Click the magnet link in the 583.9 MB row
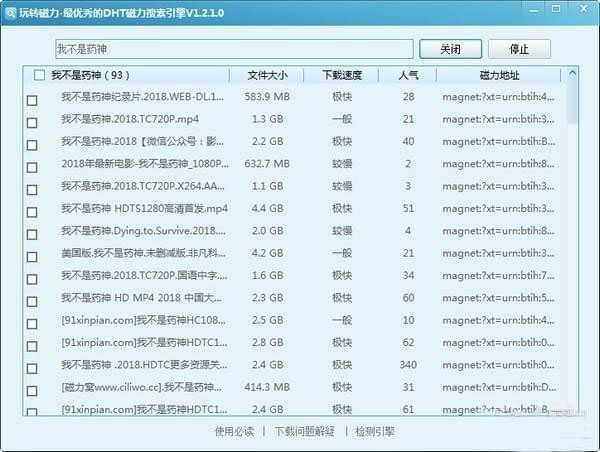The width and height of the screenshot is (600, 452). tap(498, 97)
